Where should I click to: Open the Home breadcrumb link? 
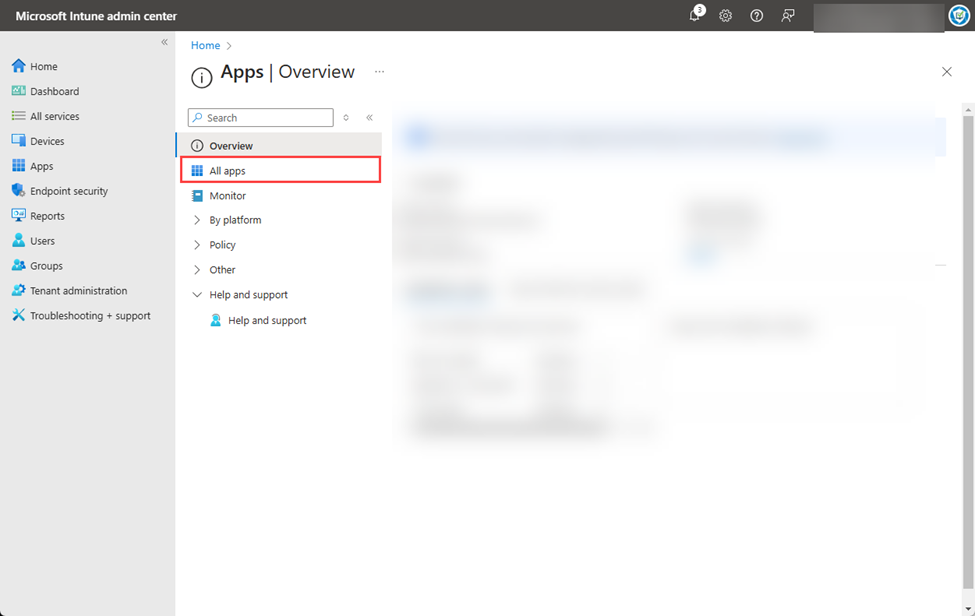[x=203, y=45]
